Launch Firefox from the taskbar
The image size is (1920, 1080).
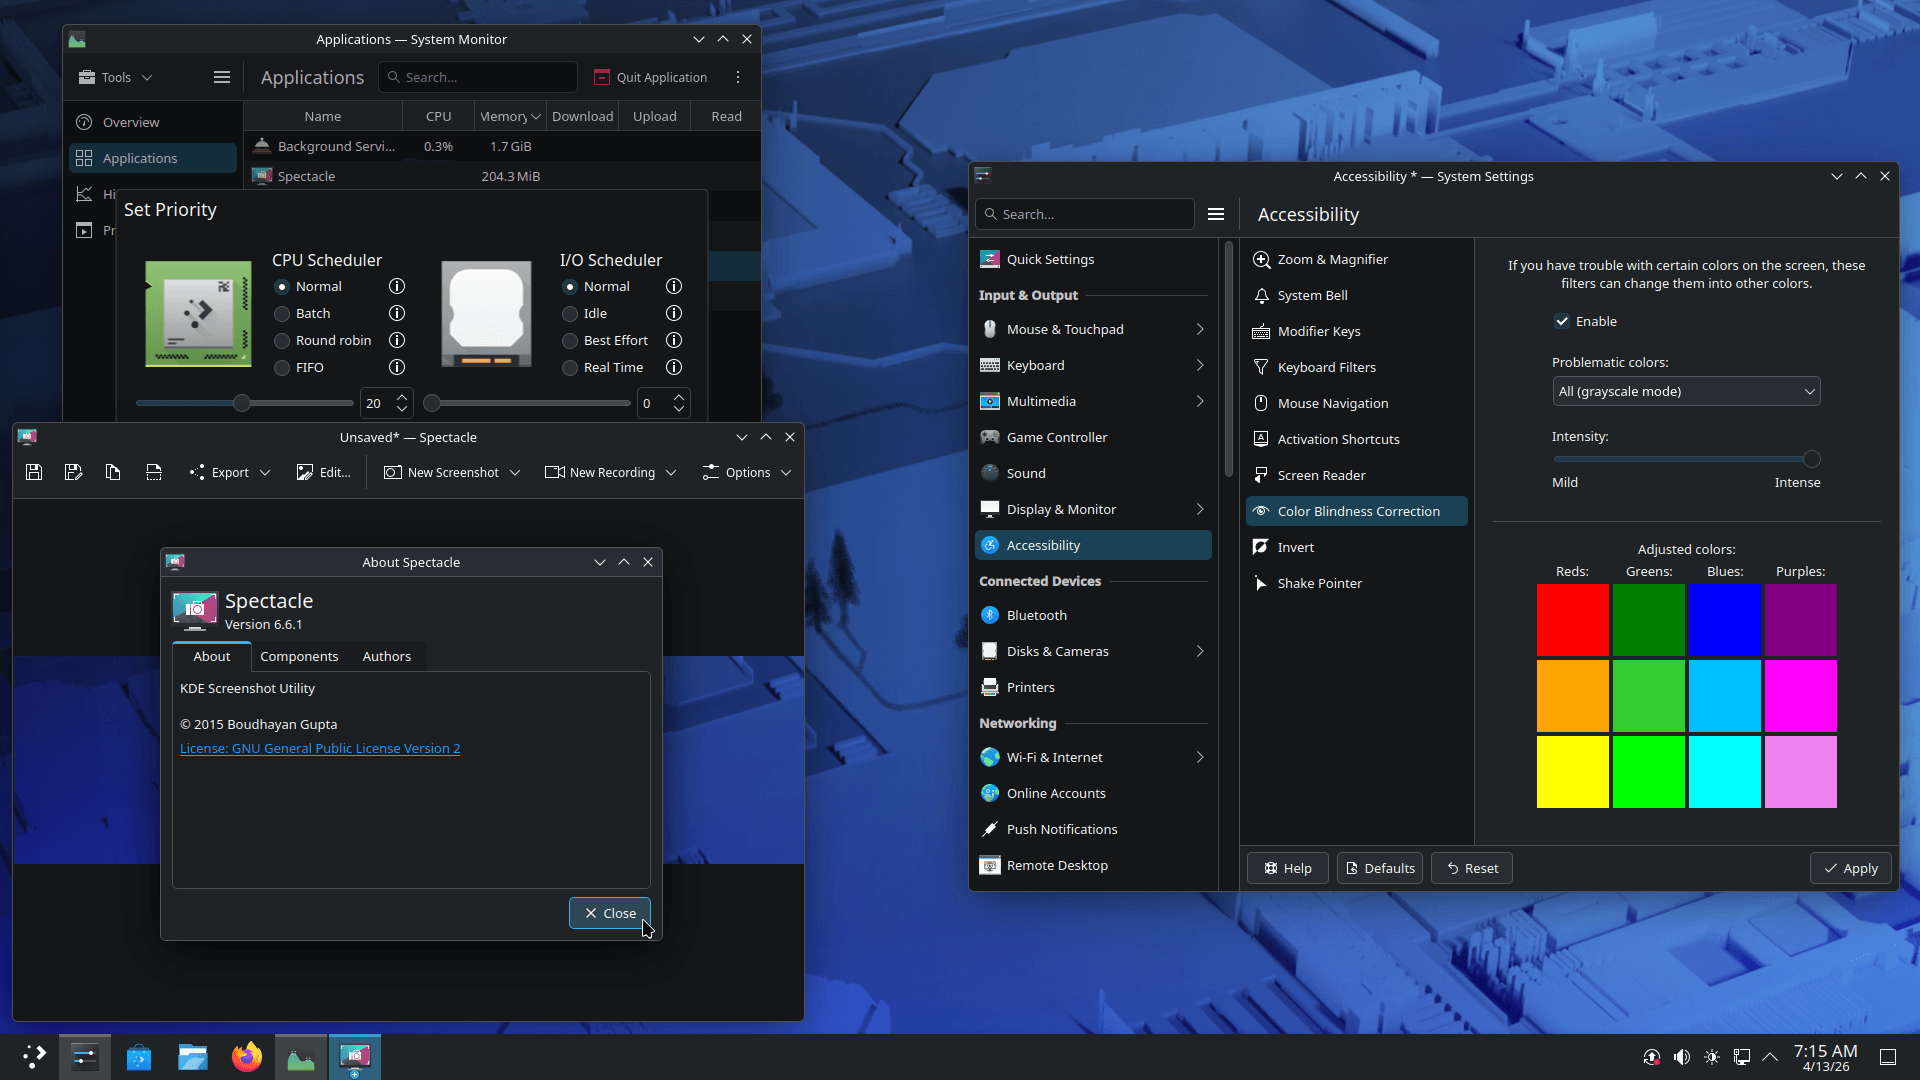pos(246,1056)
